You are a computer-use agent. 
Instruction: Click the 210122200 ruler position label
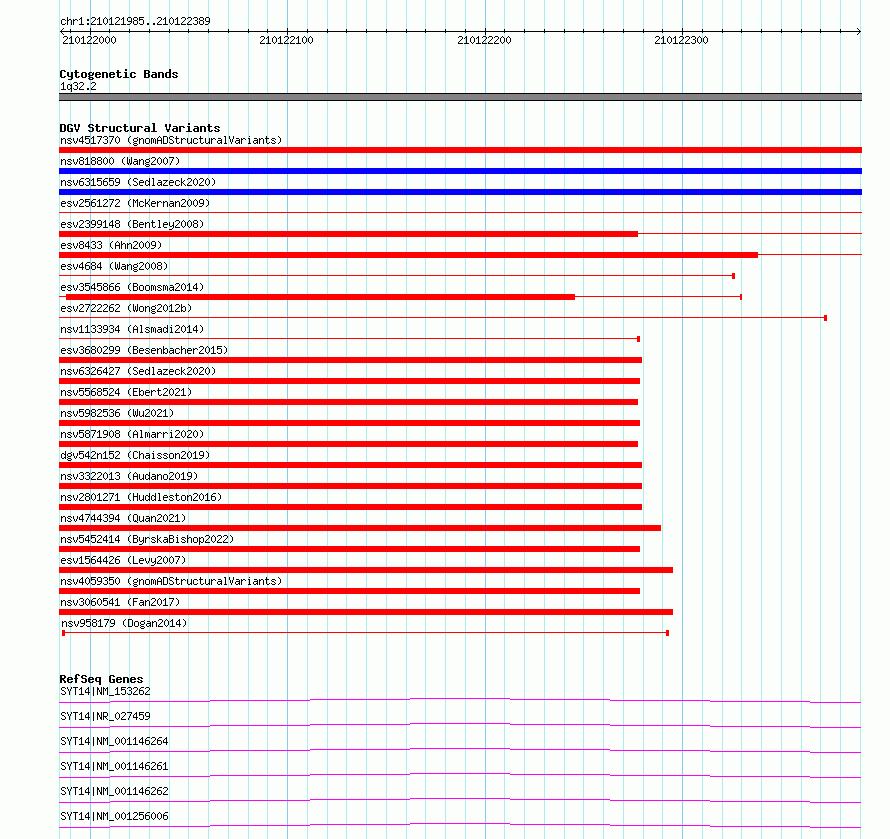[484, 40]
